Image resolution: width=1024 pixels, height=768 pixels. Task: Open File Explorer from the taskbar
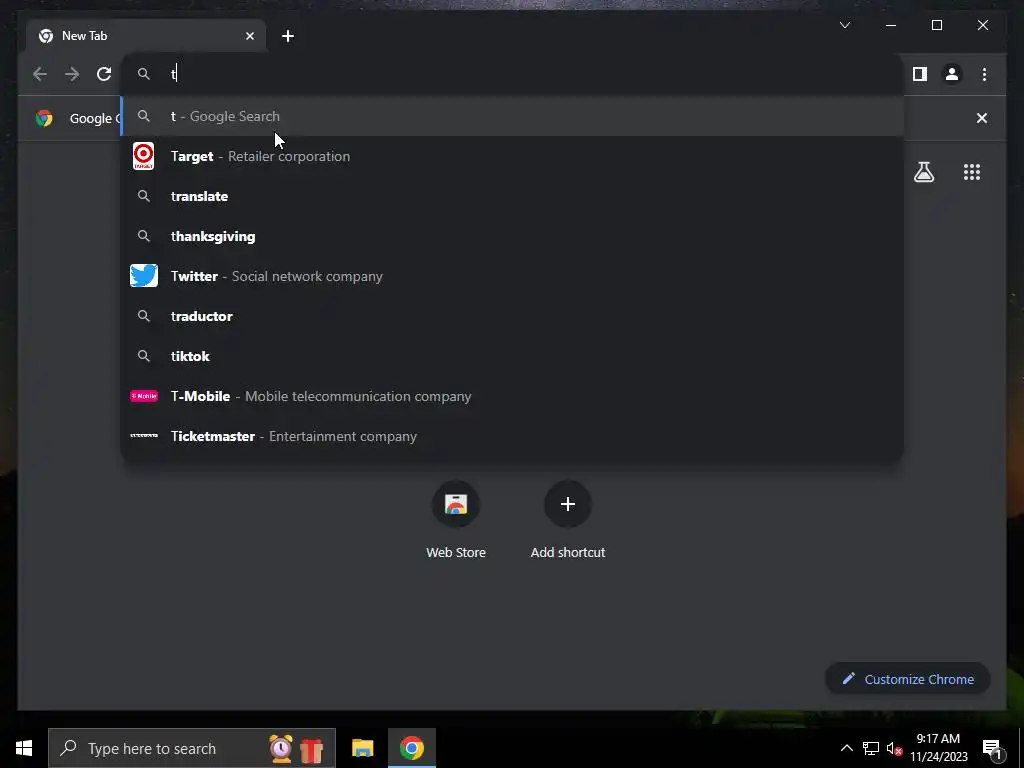(362, 748)
